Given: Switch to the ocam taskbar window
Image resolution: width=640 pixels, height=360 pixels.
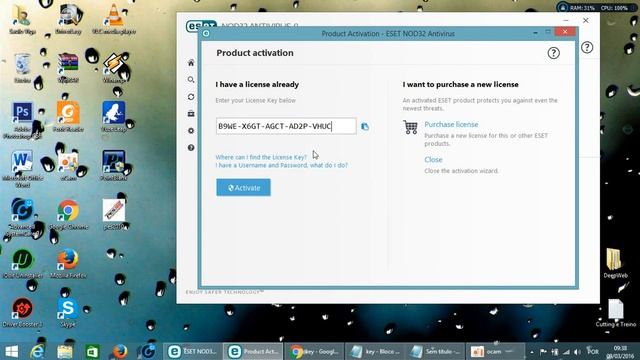Looking at the screenshot, I should [495, 351].
